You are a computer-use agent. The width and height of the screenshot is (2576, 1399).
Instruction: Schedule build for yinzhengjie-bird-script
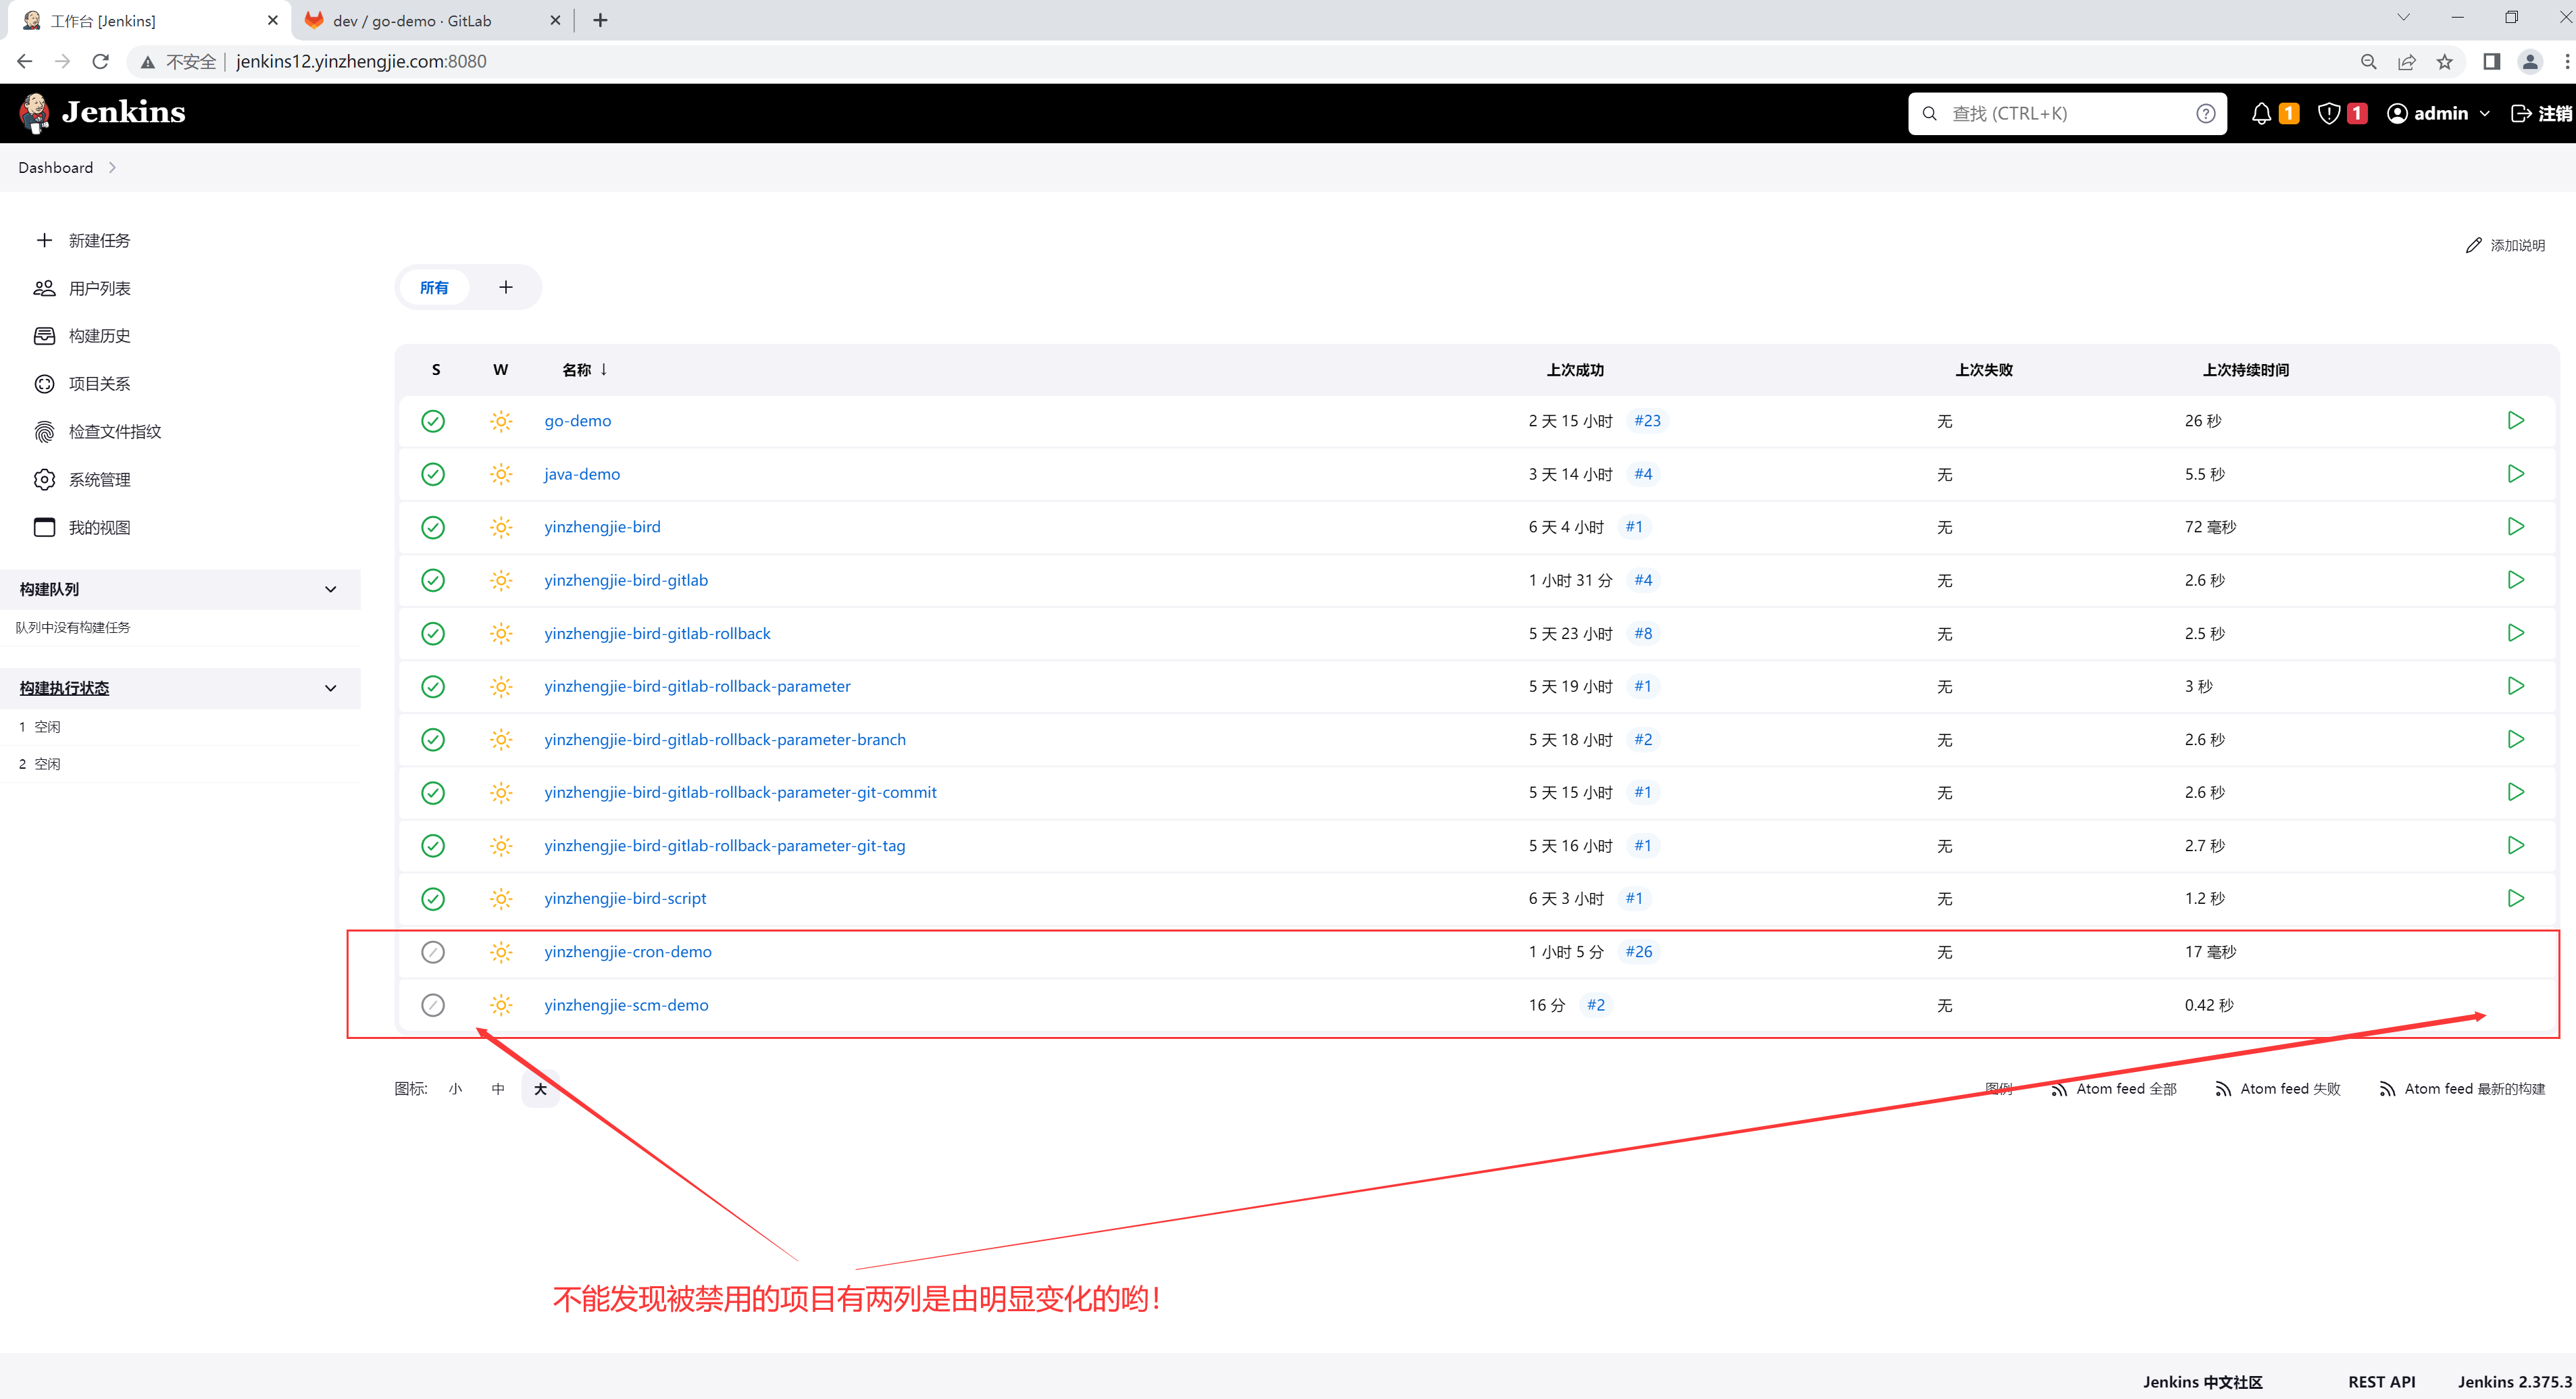point(2515,898)
